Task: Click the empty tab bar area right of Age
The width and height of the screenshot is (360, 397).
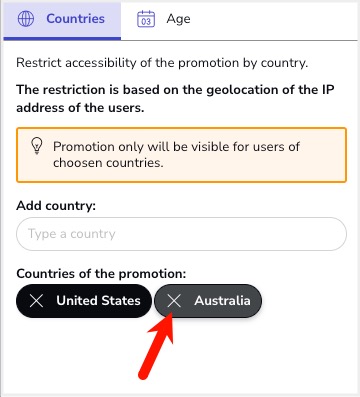Action: point(277,20)
